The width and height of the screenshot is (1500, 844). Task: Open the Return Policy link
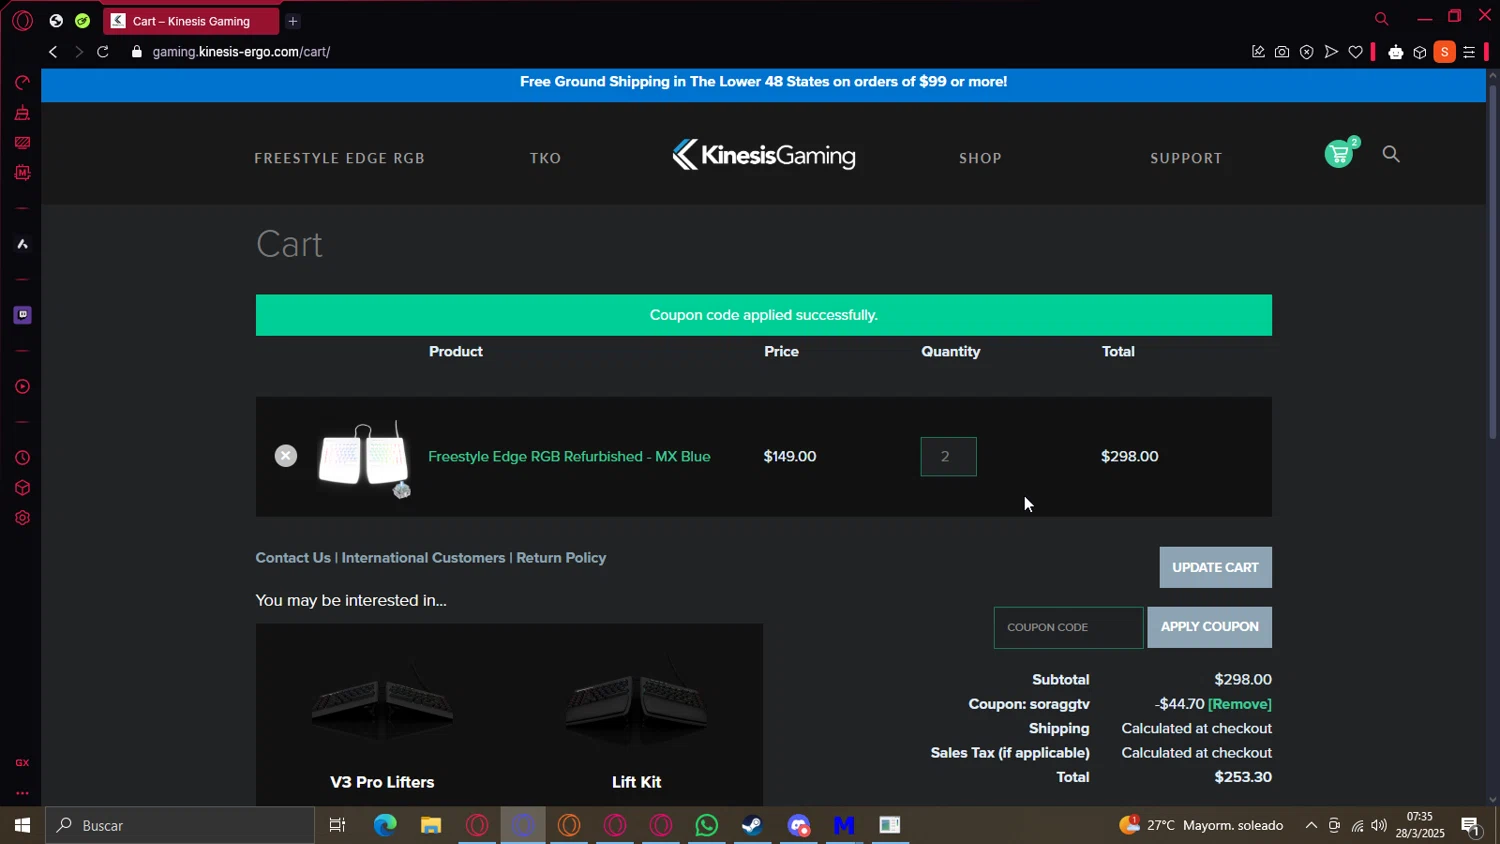pyautogui.click(x=561, y=558)
